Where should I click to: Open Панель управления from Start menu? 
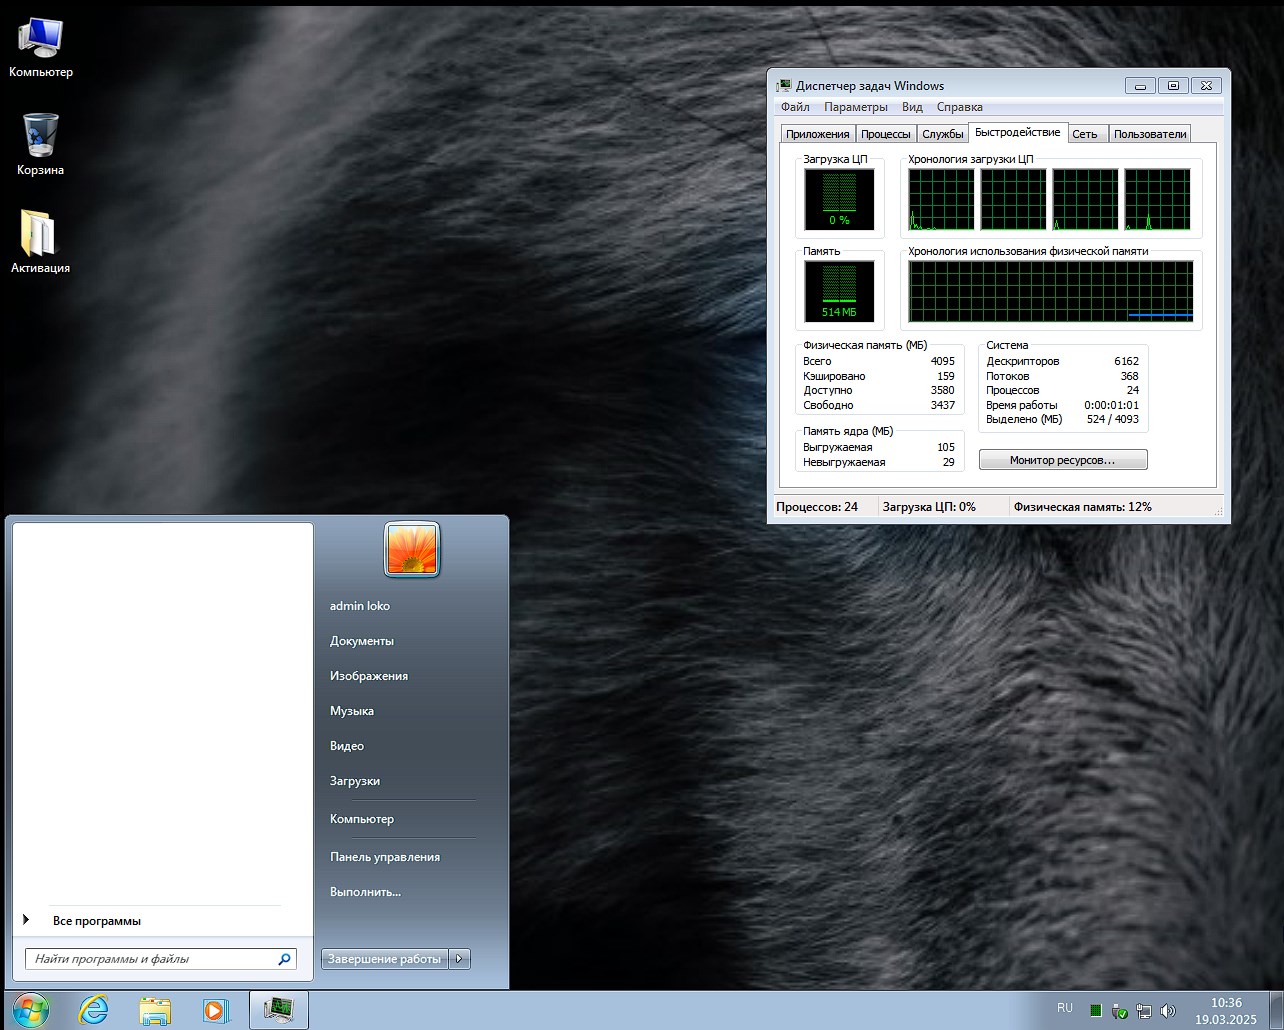pyautogui.click(x=385, y=857)
